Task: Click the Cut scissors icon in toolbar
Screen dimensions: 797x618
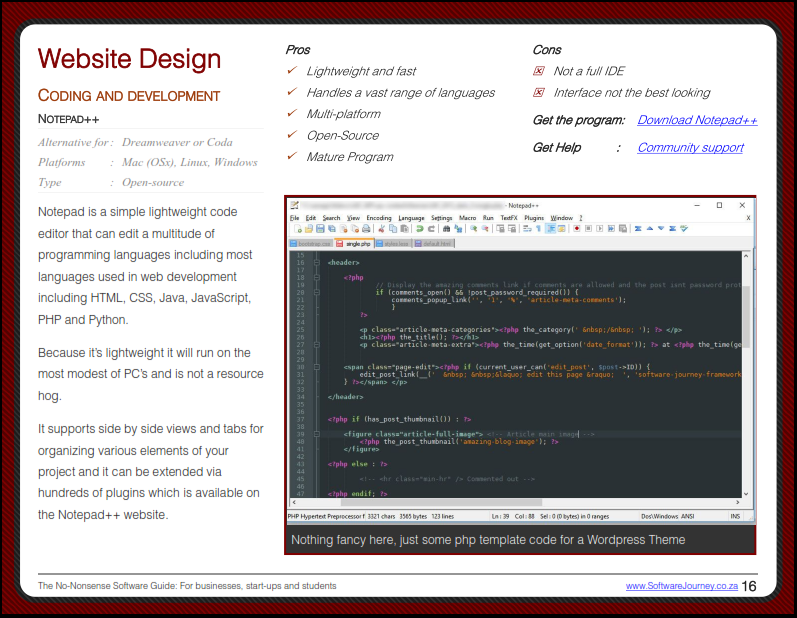Action: pyautogui.click(x=381, y=229)
